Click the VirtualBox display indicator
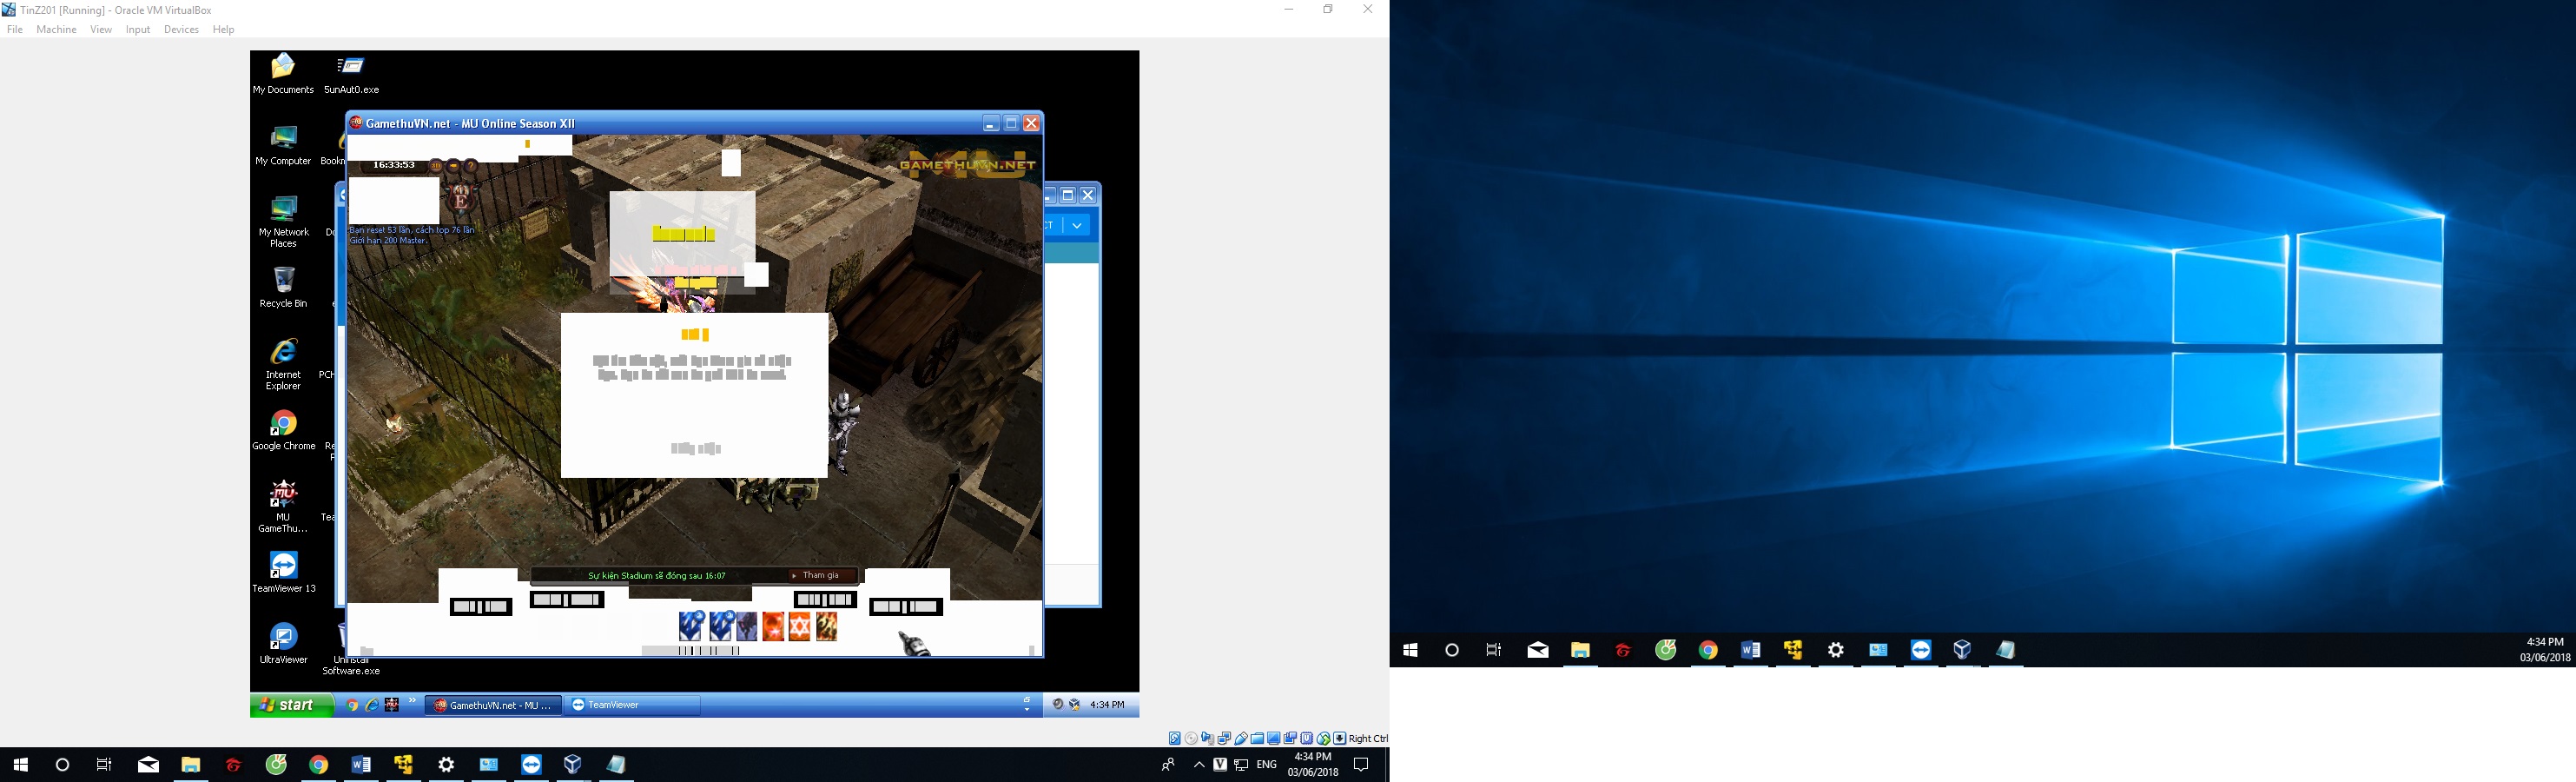Viewport: 2576px width, 782px height. click(1274, 739)
